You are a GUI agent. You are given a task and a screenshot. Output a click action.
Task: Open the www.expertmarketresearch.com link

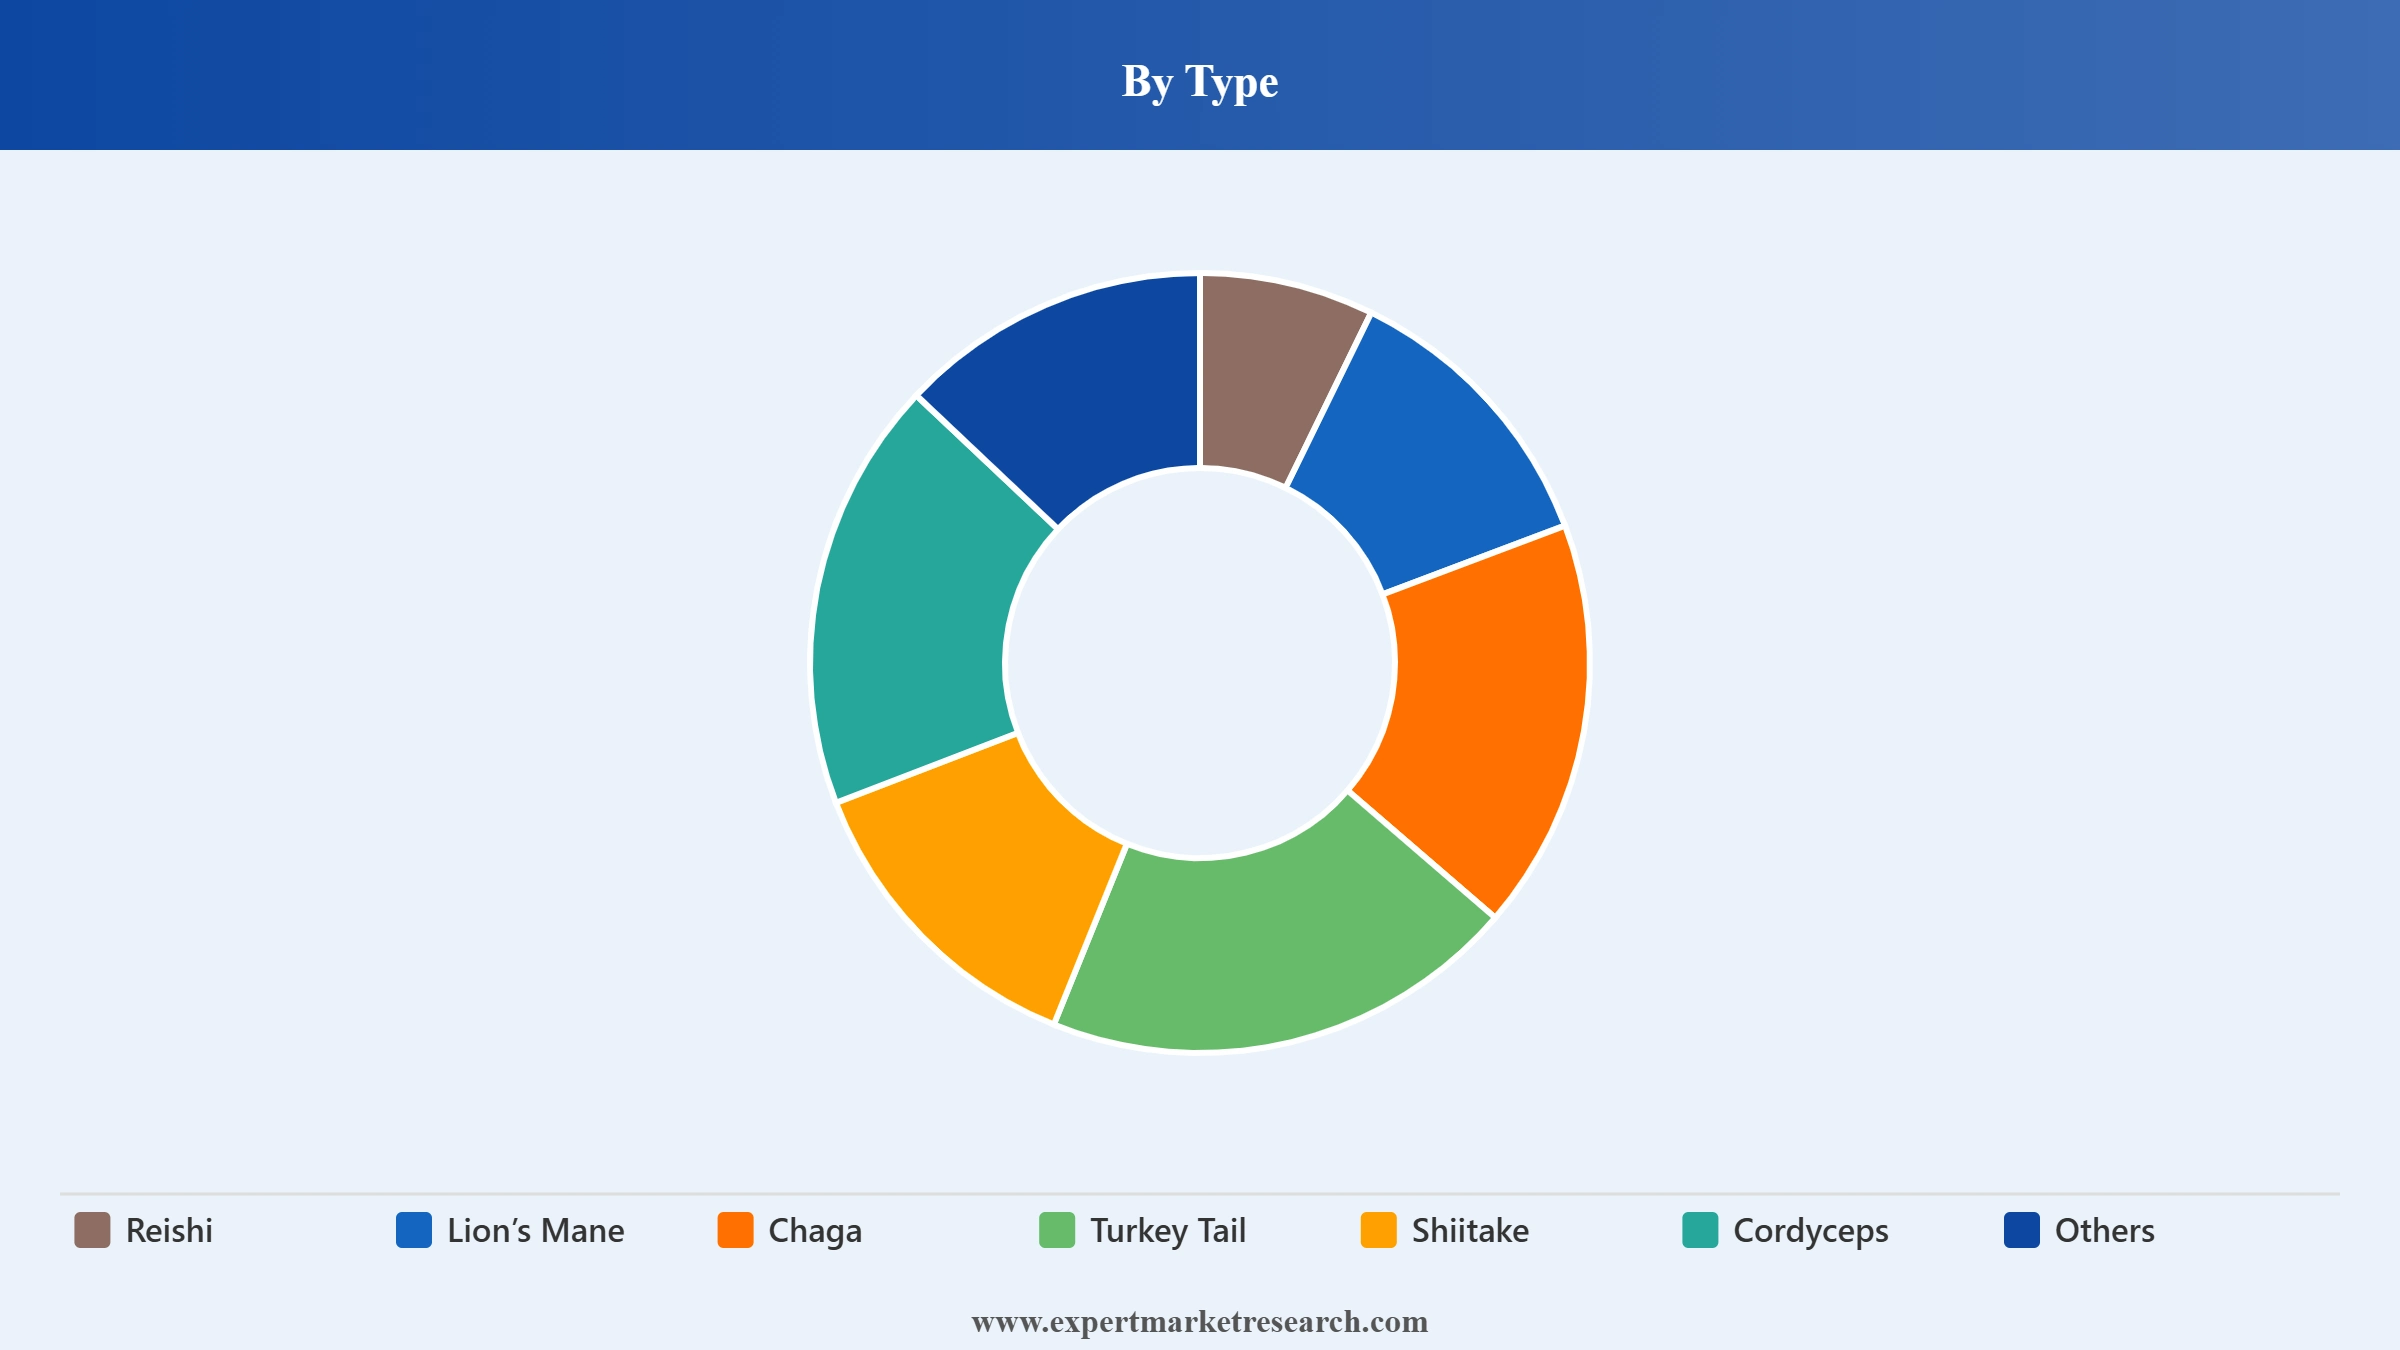click(x=1200, y=1322)
